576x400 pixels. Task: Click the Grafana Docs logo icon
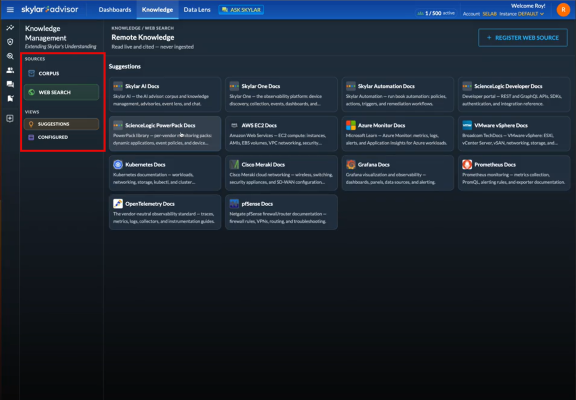[x=351, y=165]
